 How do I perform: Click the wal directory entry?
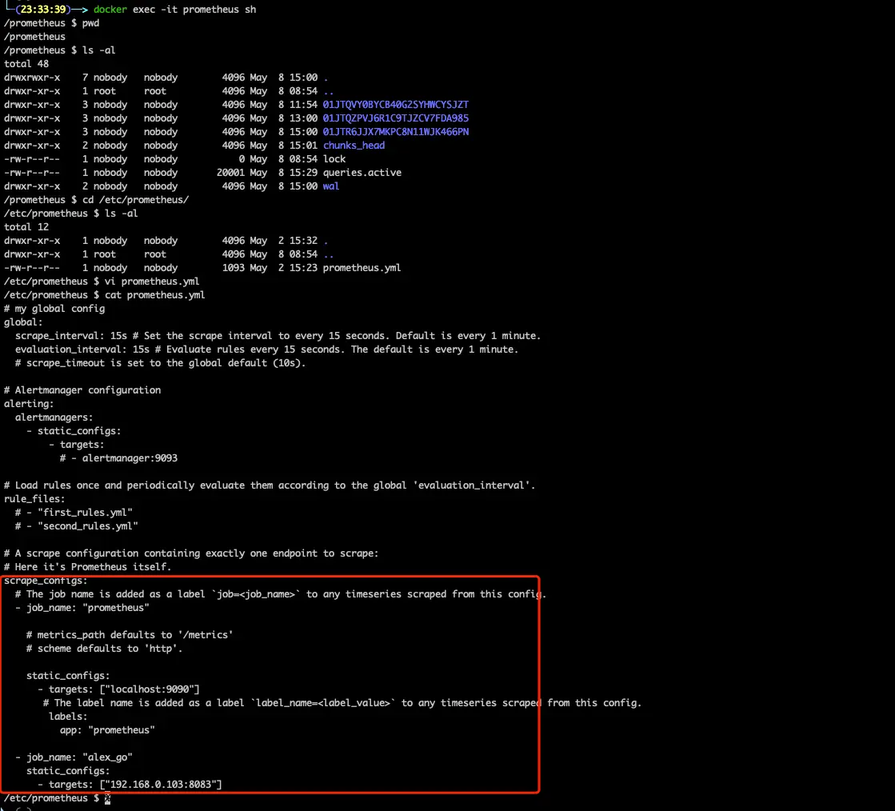click(331, 186)
